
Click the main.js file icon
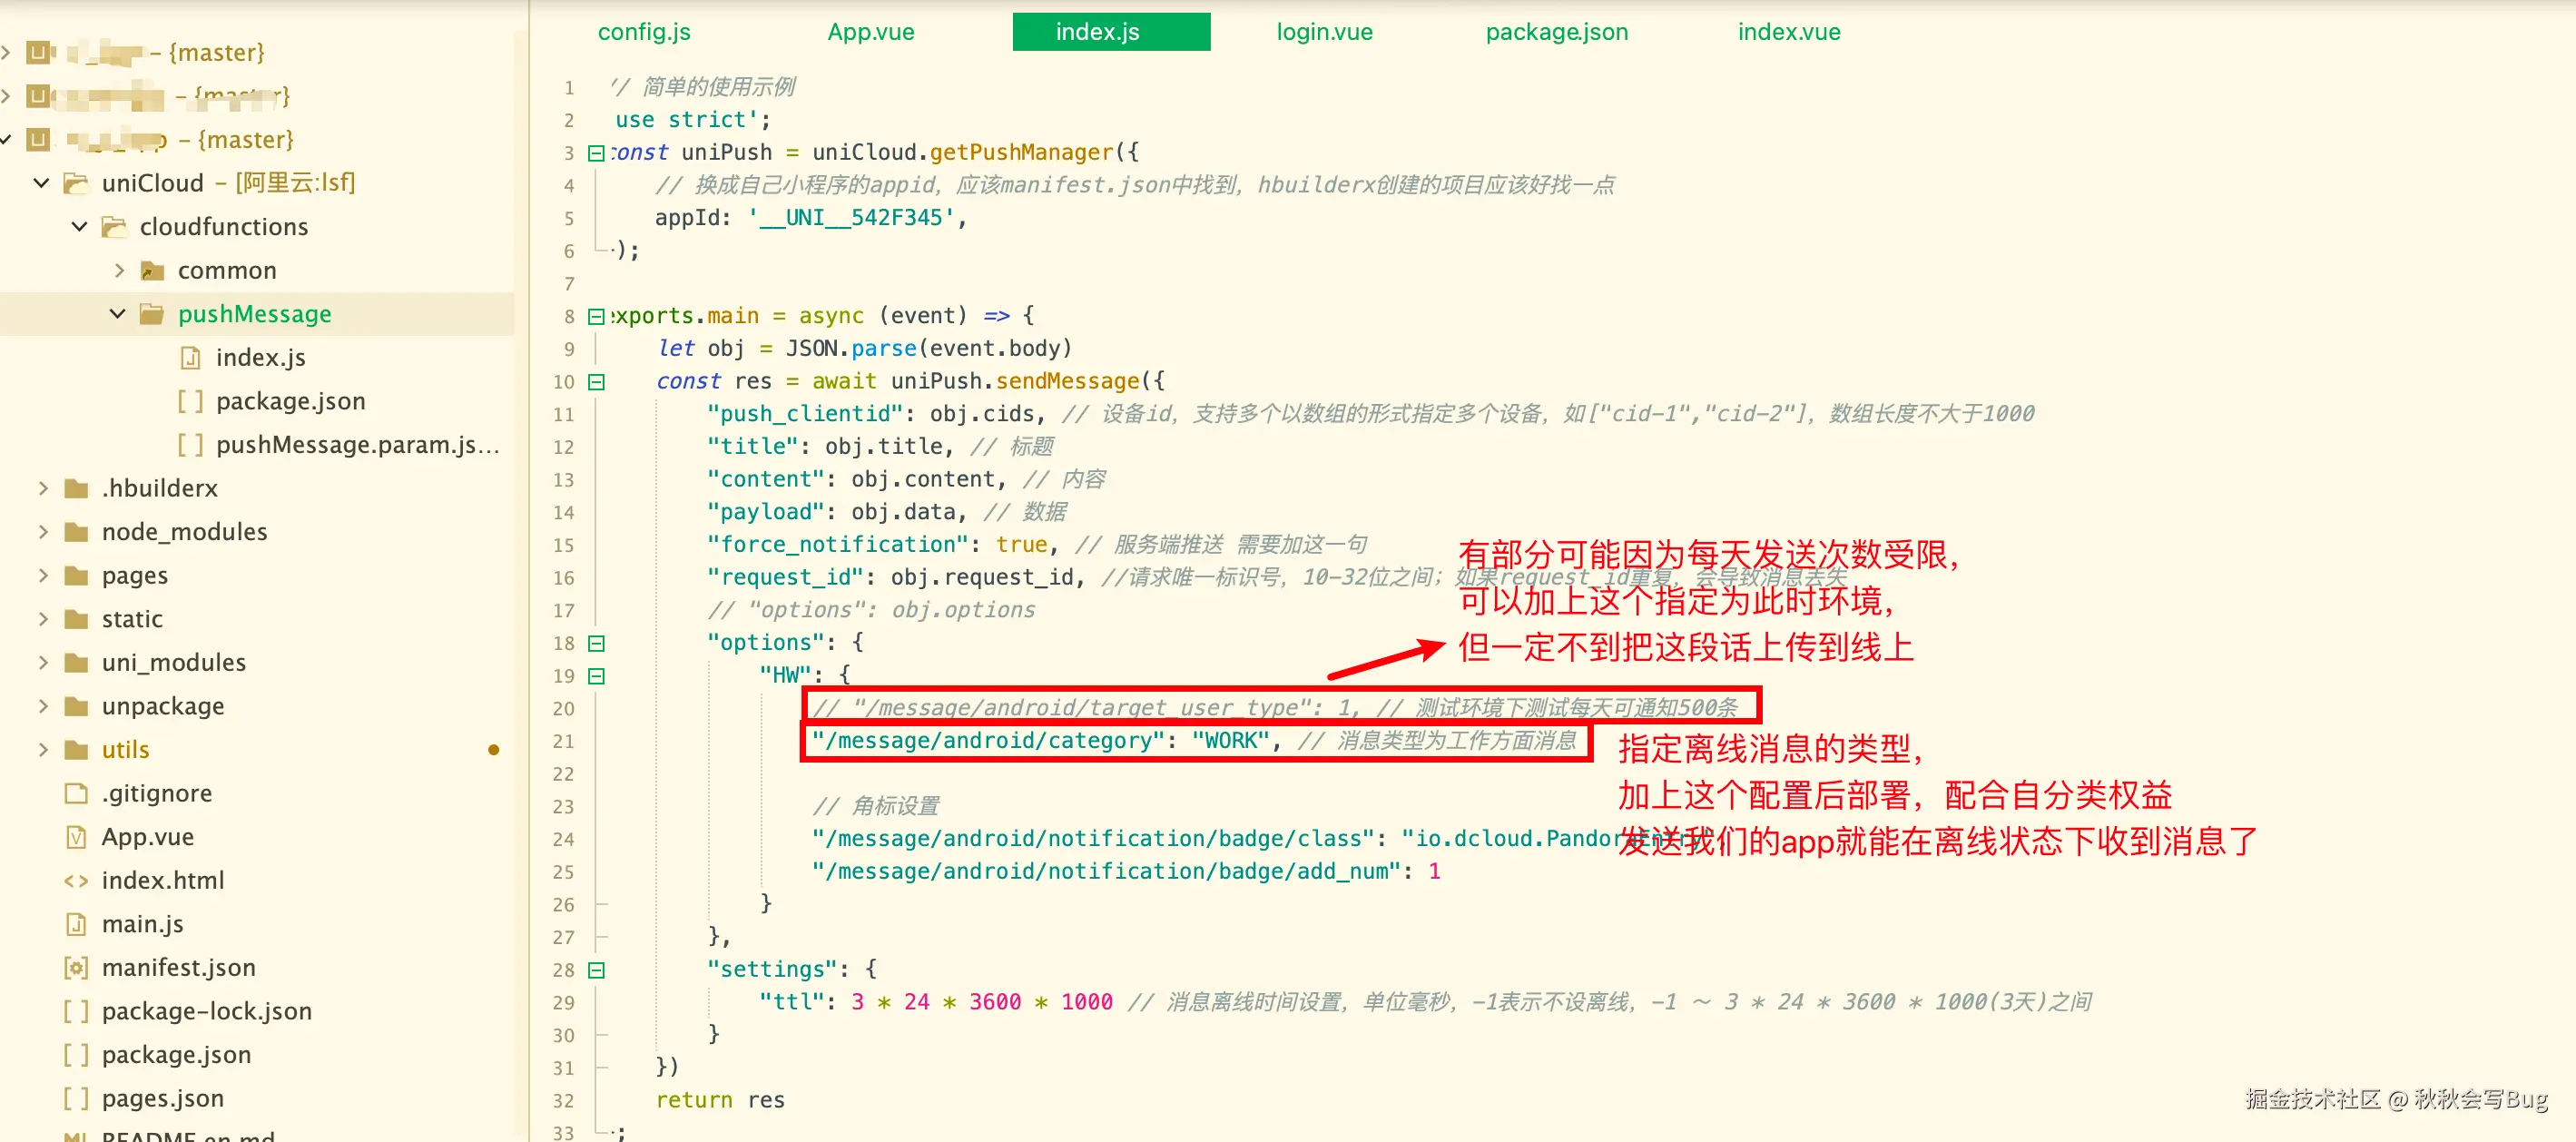(76, 923)
